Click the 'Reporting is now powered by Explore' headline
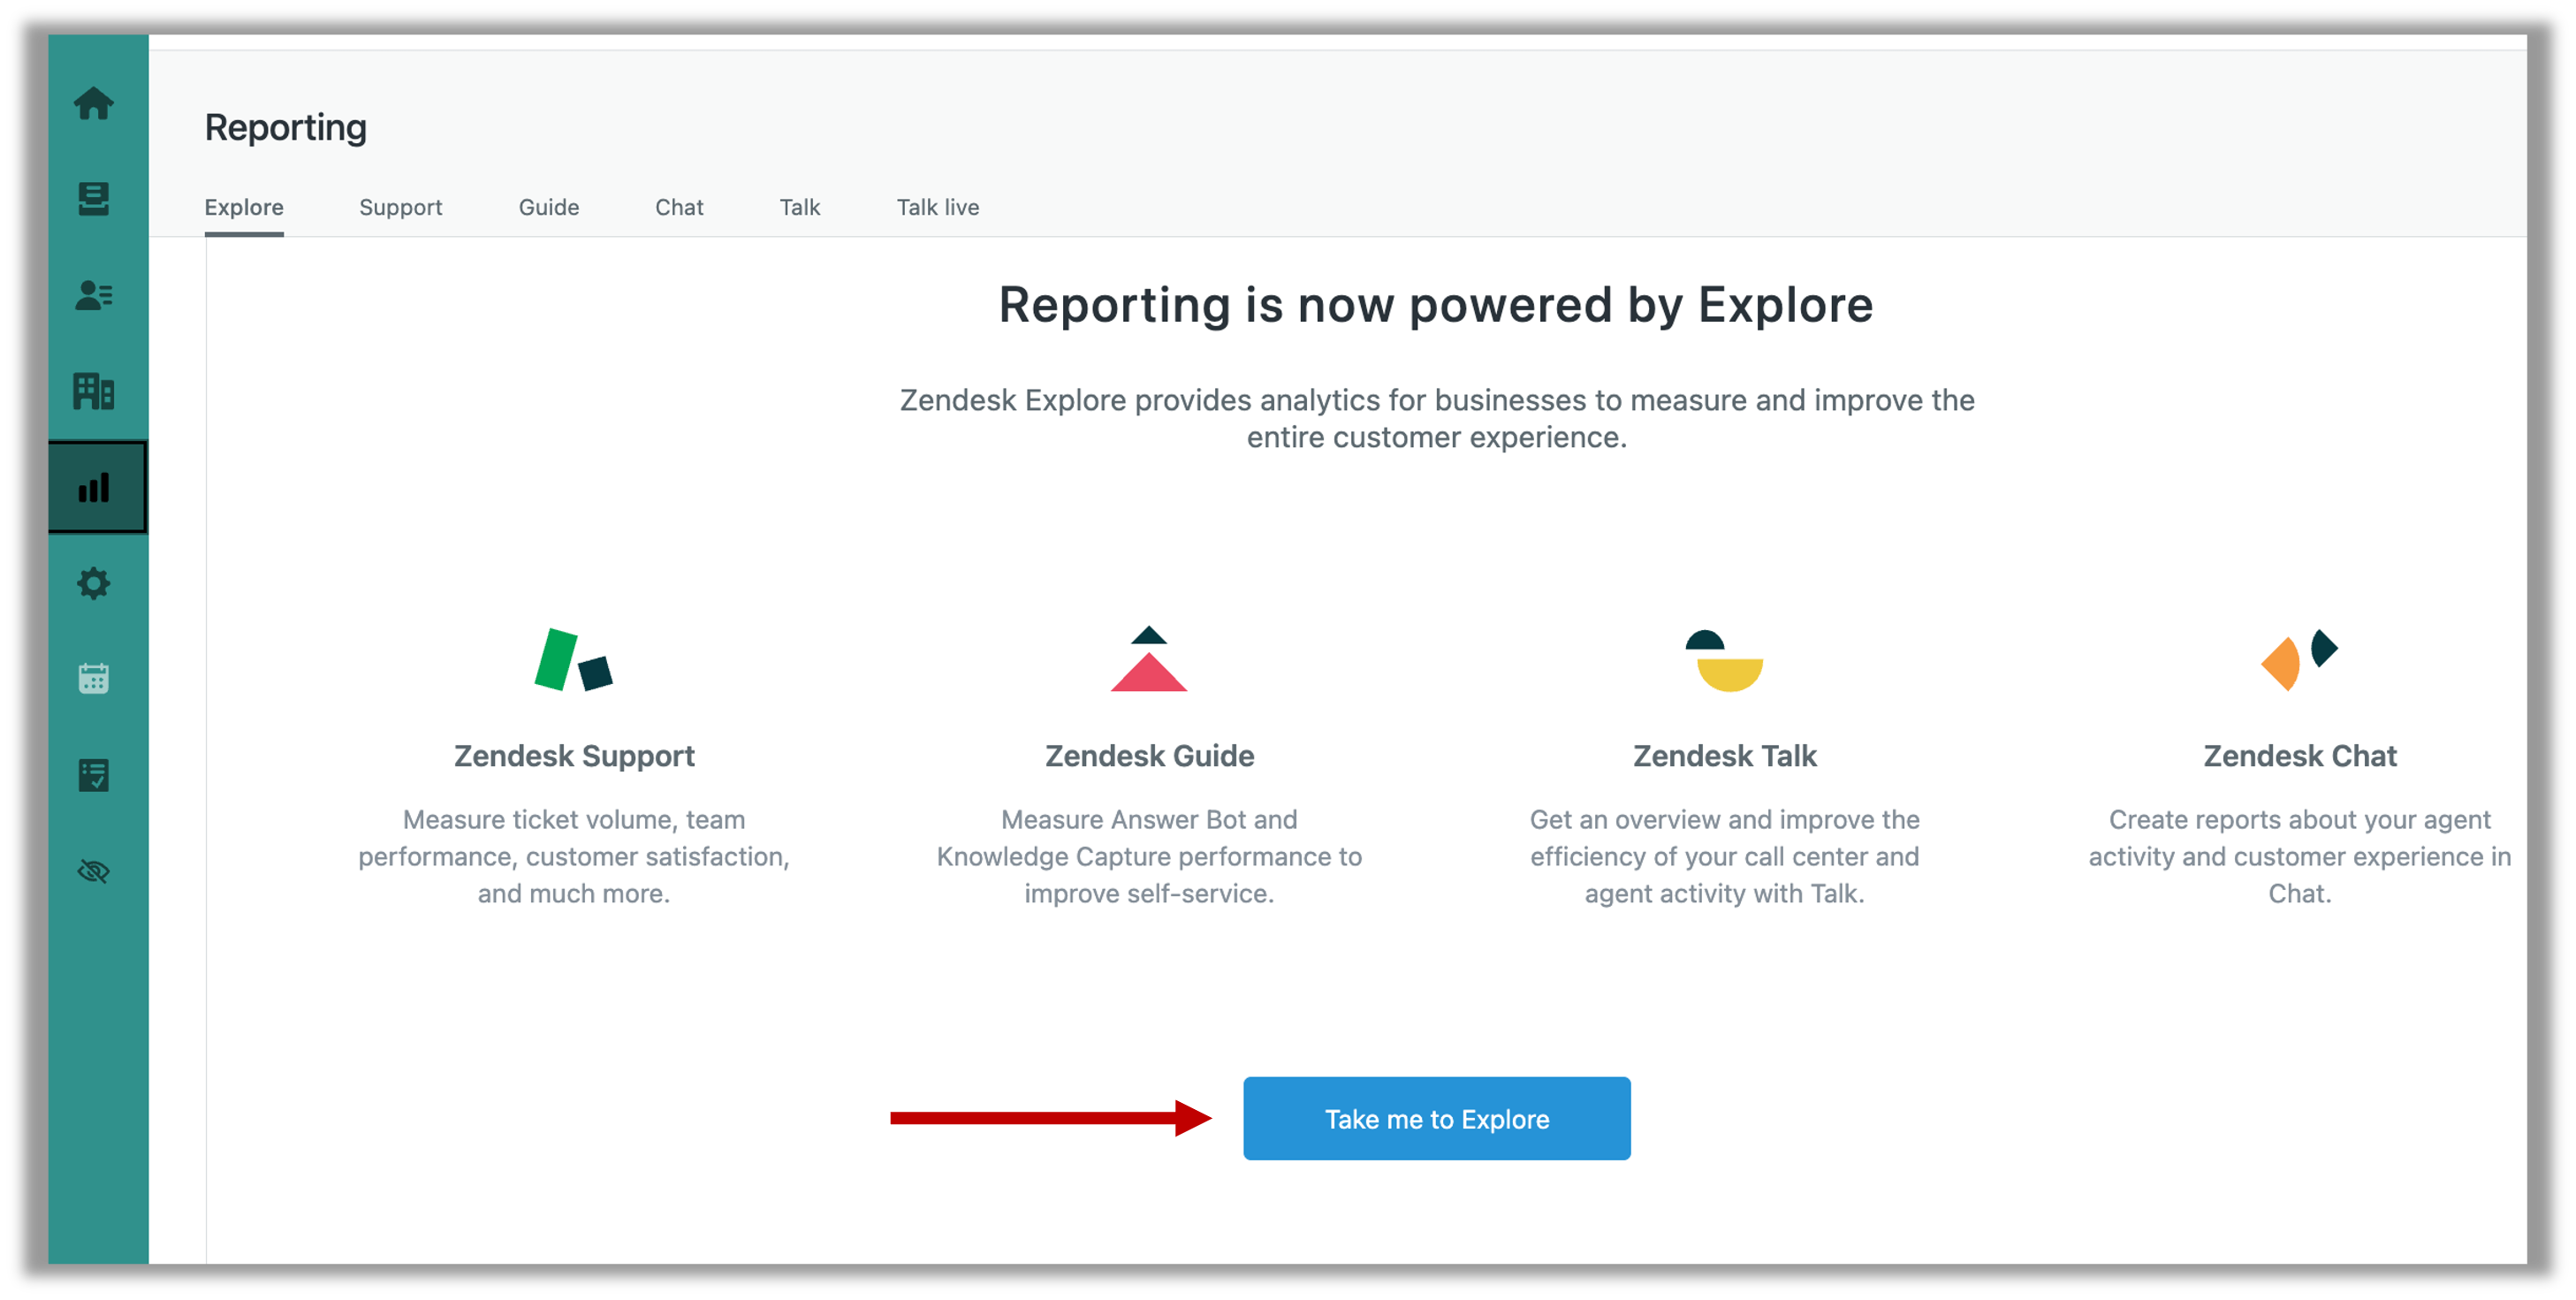This screenshot has height=1300, width=2576. click(1436, 305)
